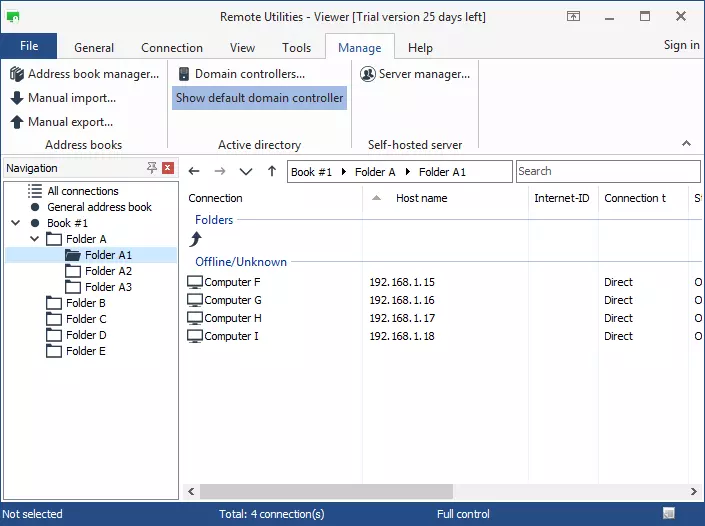705x526 pixels.
Task: Click into the Search field
Action: [x=607, y=172]
